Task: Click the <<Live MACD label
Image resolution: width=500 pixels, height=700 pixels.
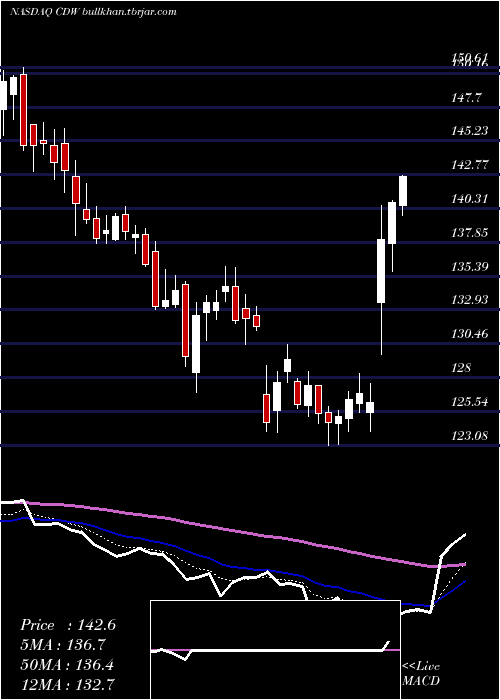Action: coord(421,673)
